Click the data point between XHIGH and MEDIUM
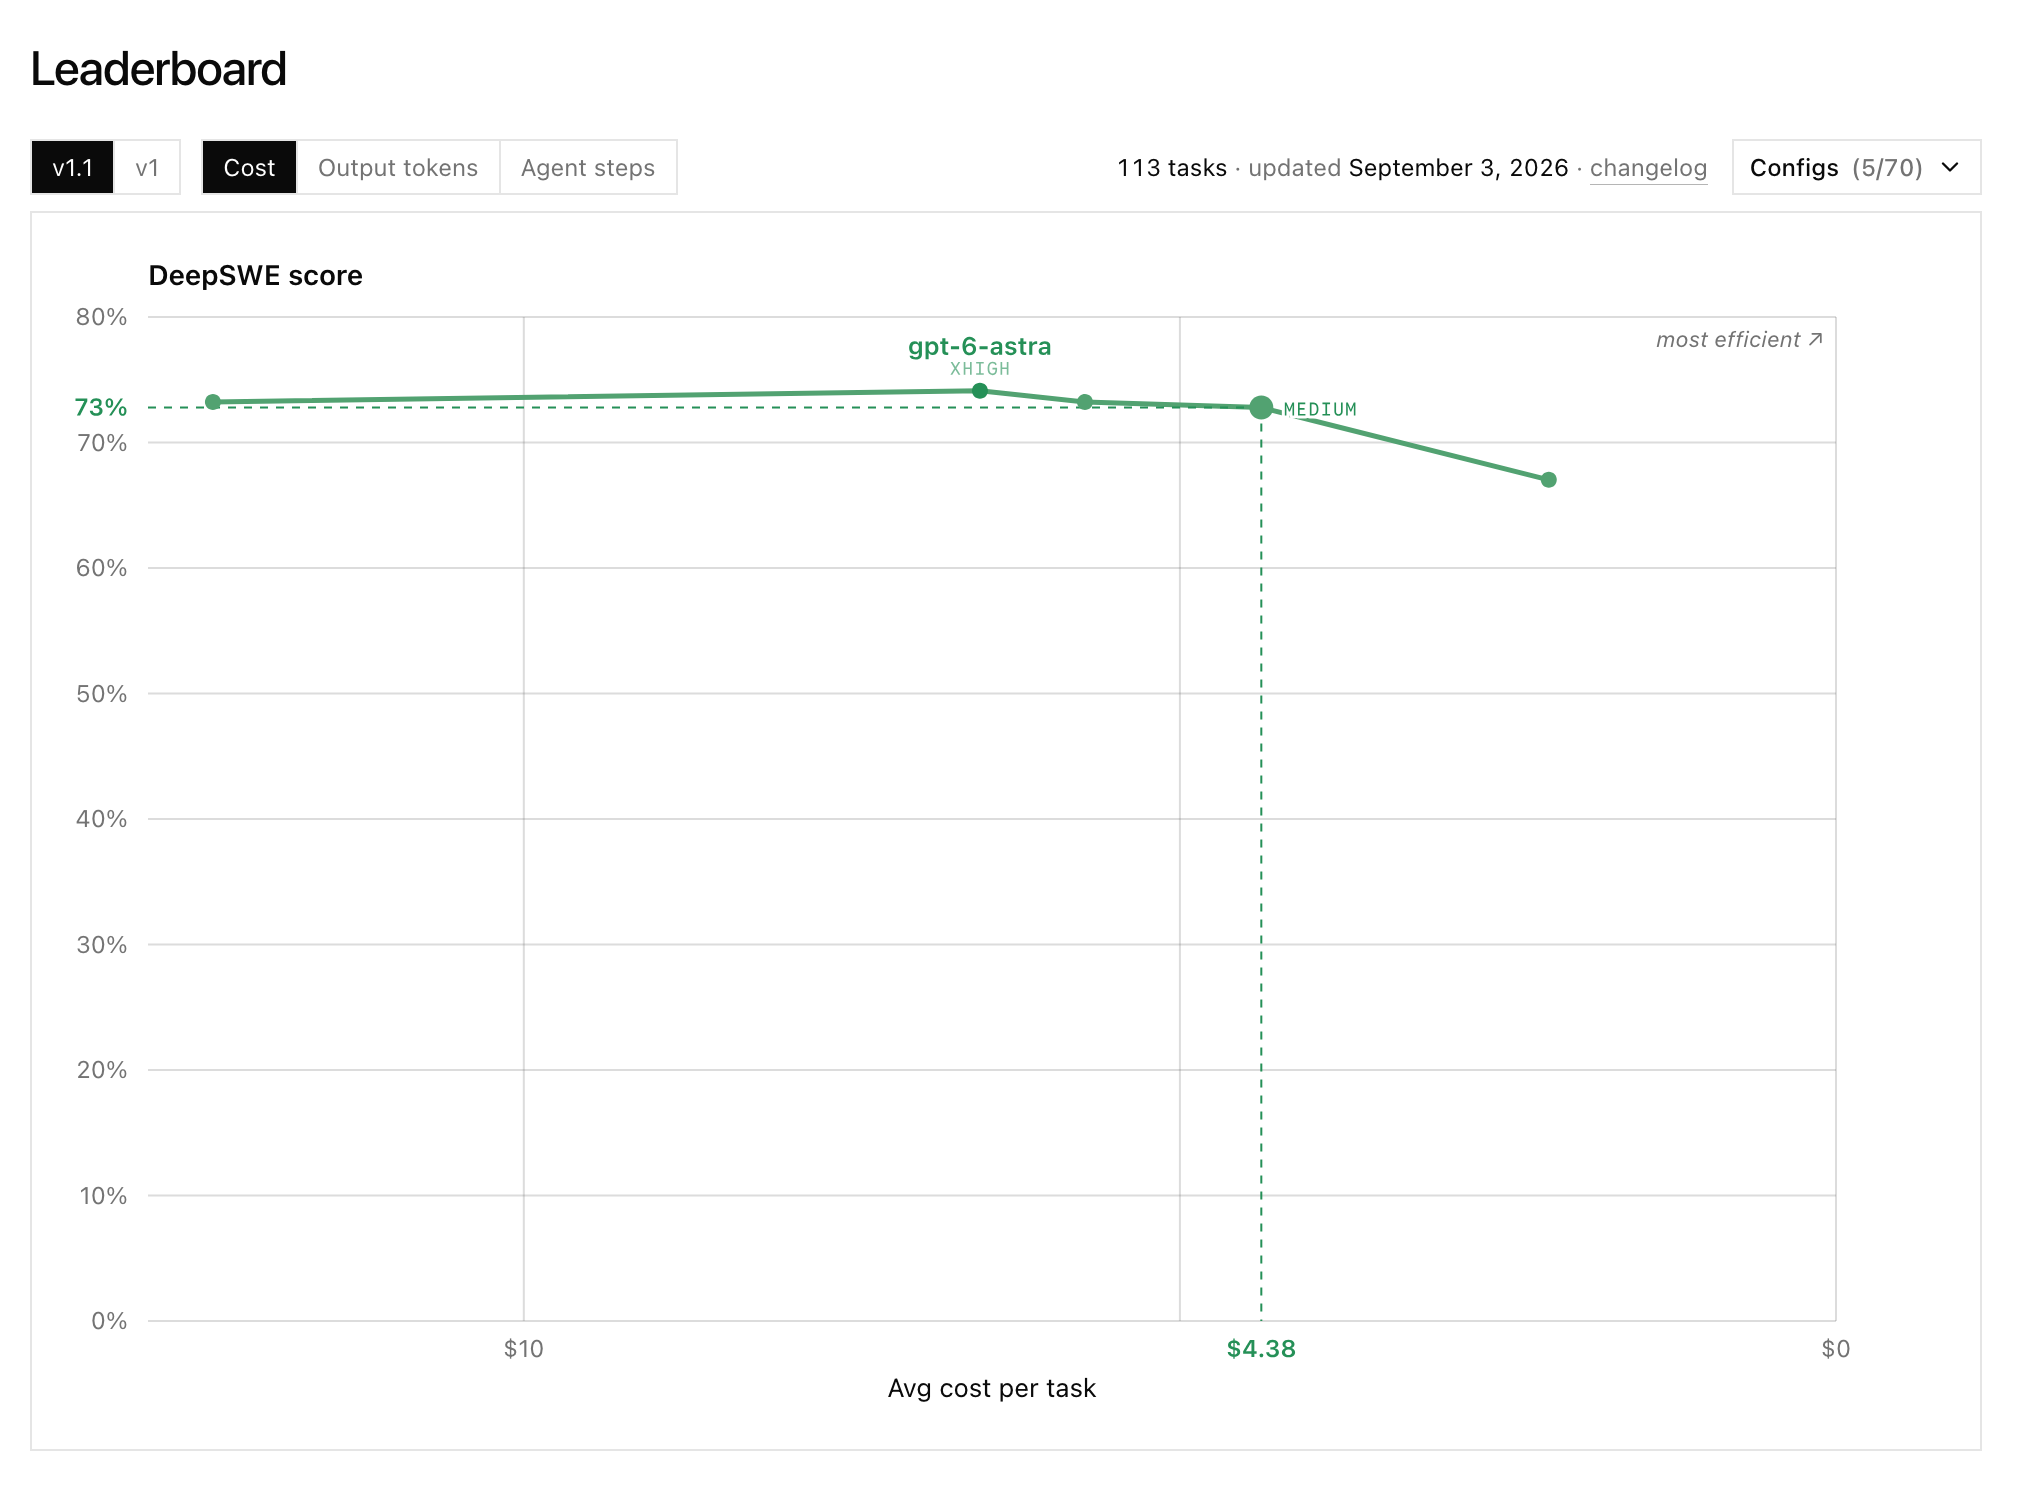The image size is (2040, 1488). point(1085,402)
